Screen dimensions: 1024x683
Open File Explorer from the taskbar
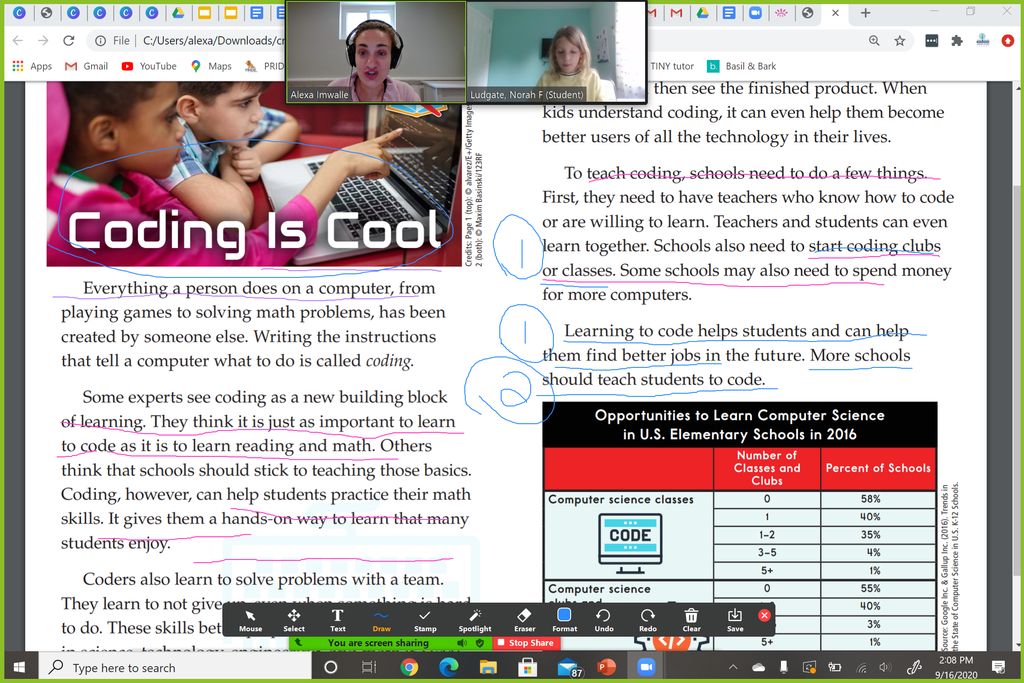pyautogui.click(x=488, y=667)
